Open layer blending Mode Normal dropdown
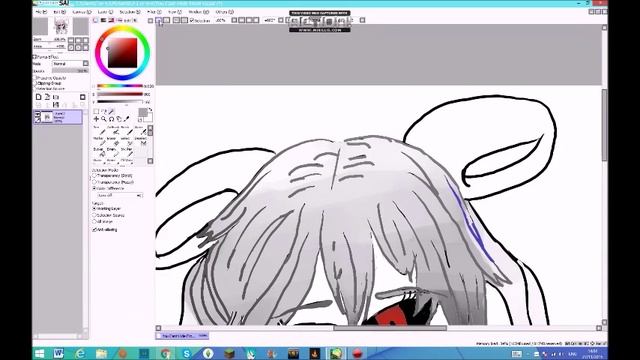The width and height of the screenshot is (640, 360). pos(70,64)
